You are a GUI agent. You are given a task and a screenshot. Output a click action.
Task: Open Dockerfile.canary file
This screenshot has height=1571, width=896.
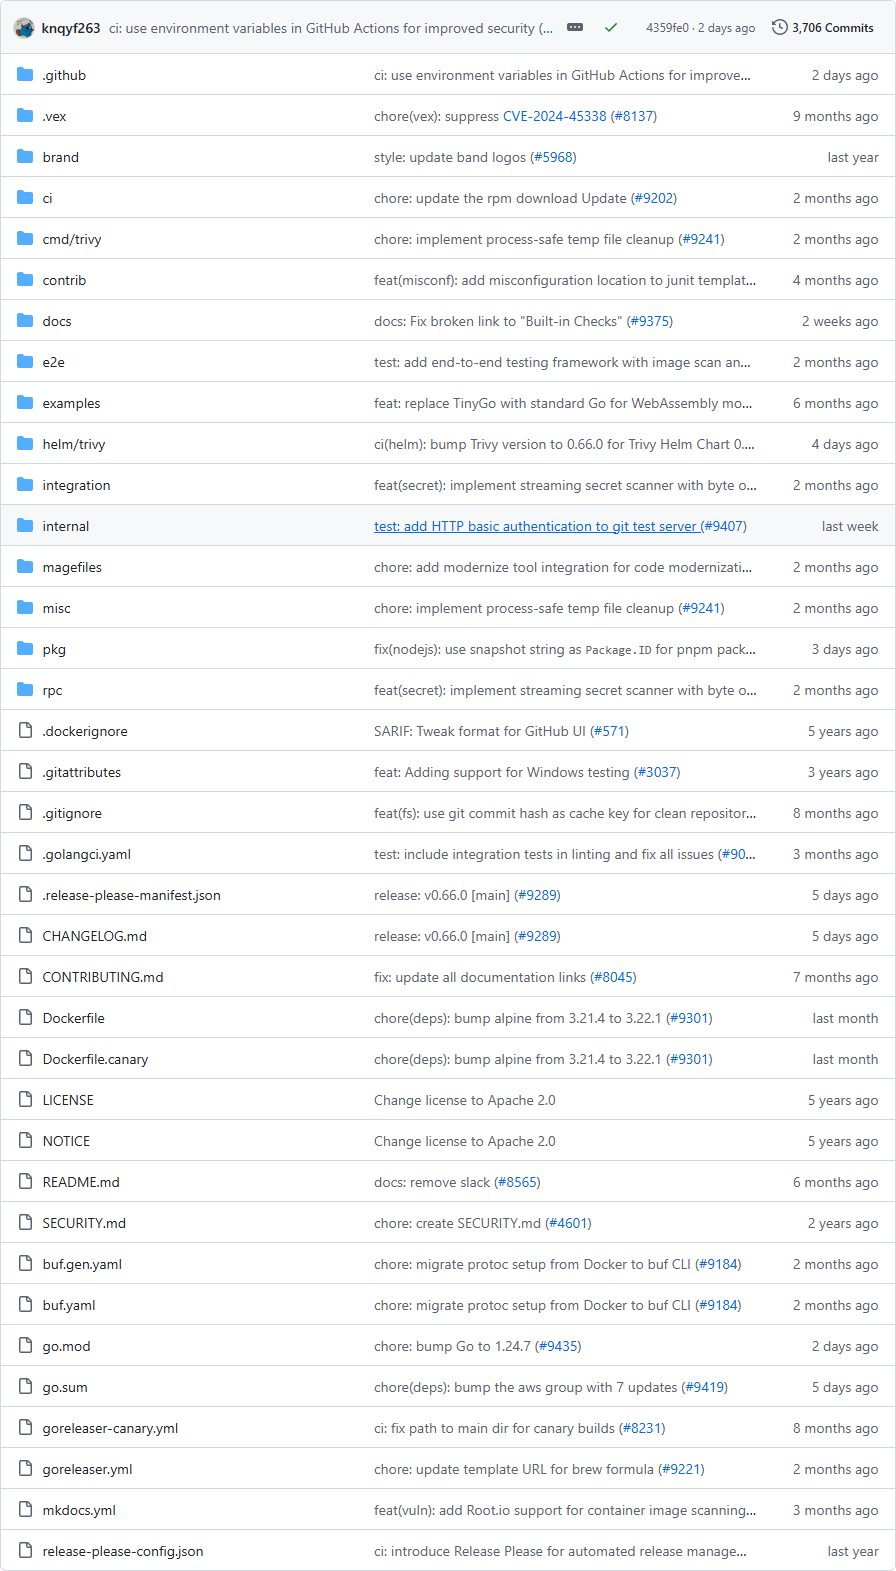pos(95,1059)
